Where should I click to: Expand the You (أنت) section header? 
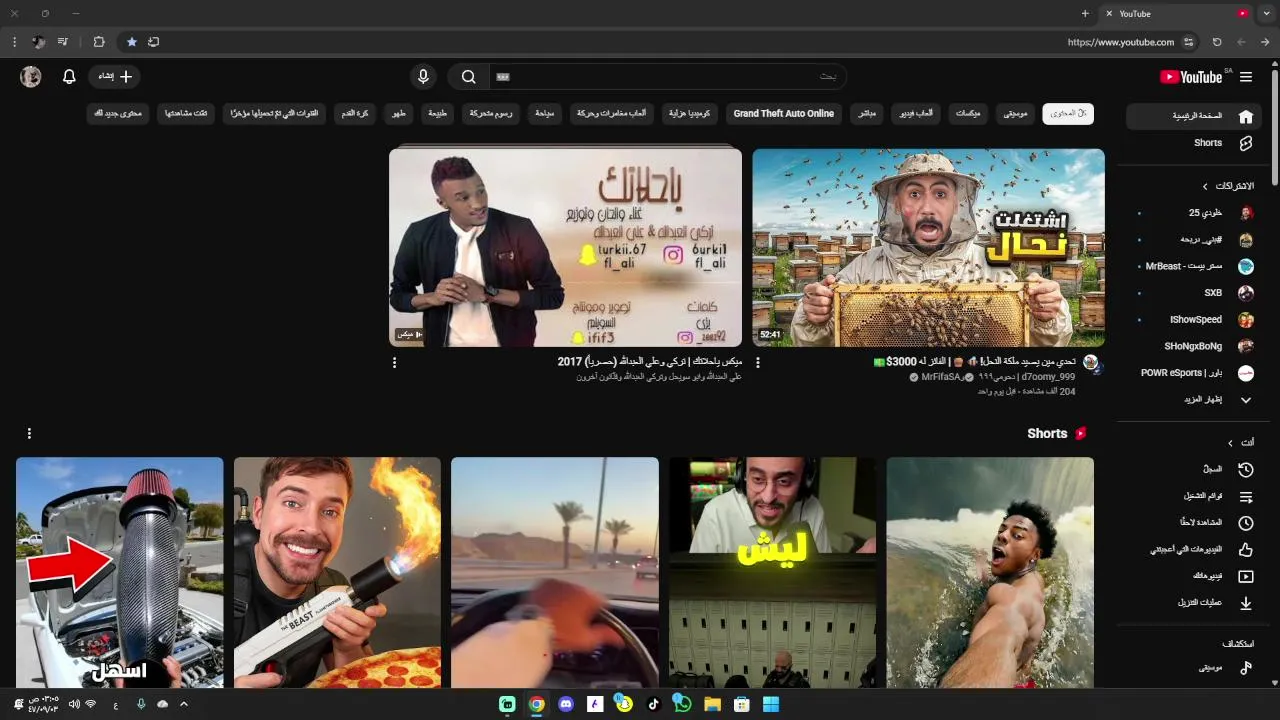click(x=1242, y=442)
